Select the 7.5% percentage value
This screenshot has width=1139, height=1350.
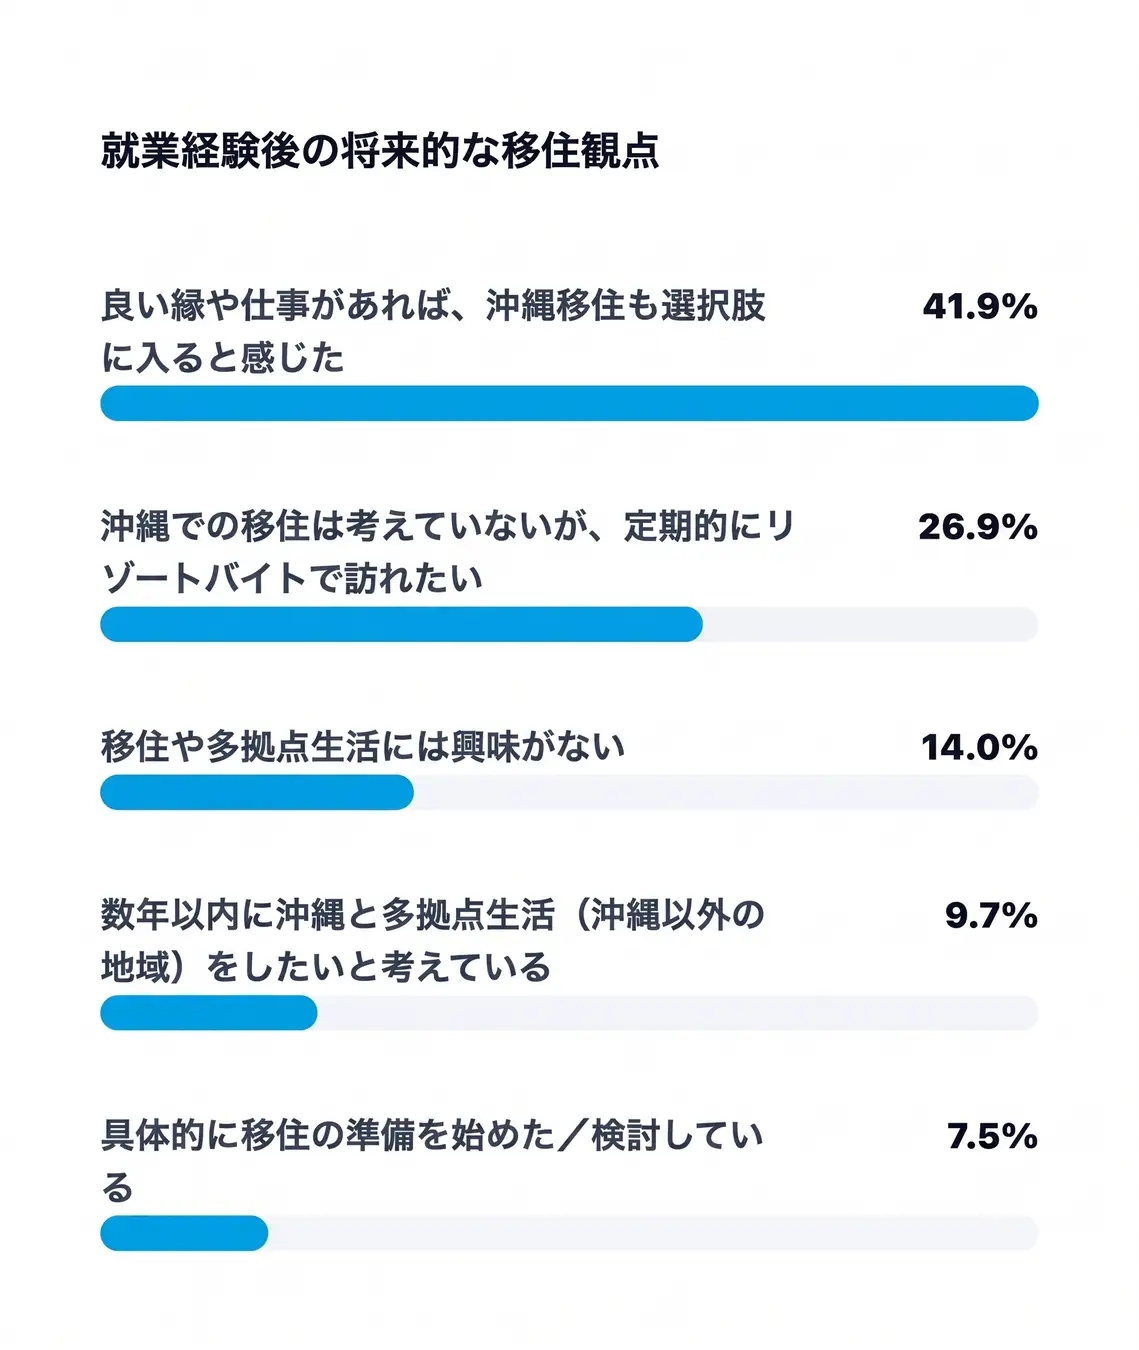tap(992, 1136)
